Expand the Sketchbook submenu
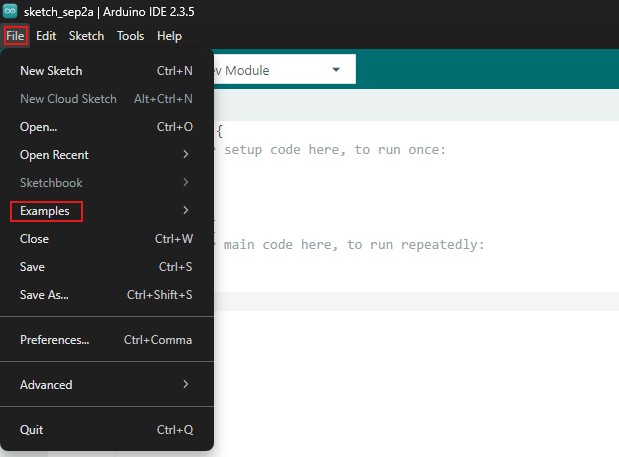This screenshot has width=619, height=457. tap(107, 183)
